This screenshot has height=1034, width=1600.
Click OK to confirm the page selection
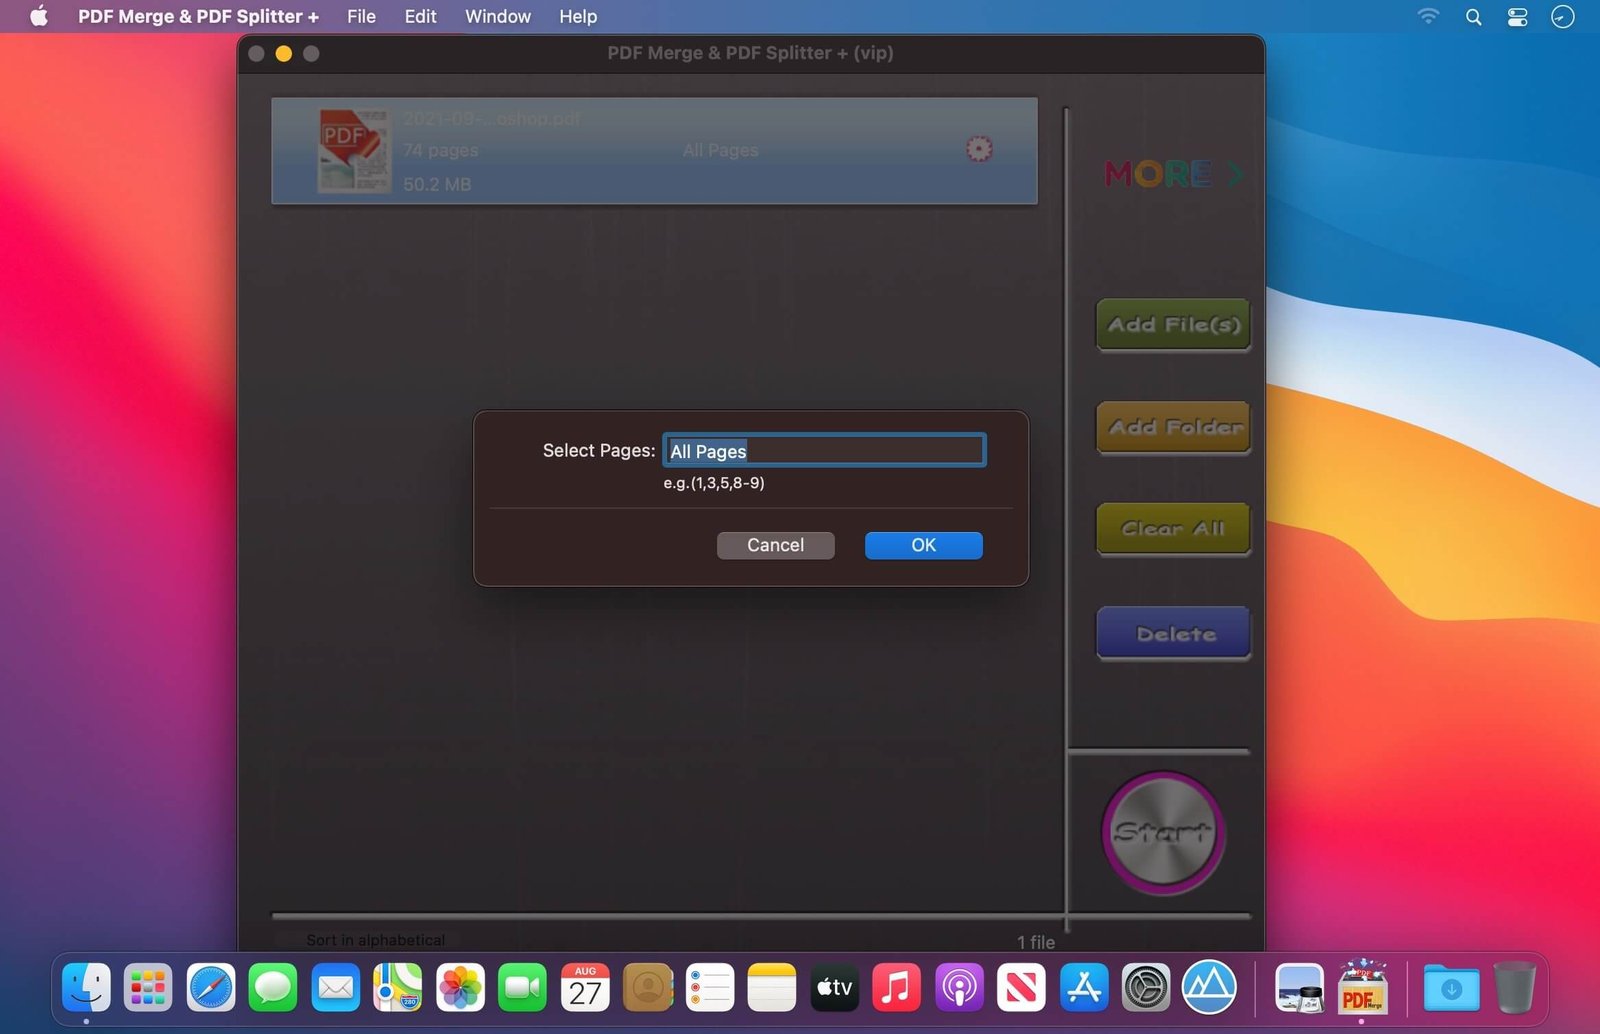(x=922, y=545)
